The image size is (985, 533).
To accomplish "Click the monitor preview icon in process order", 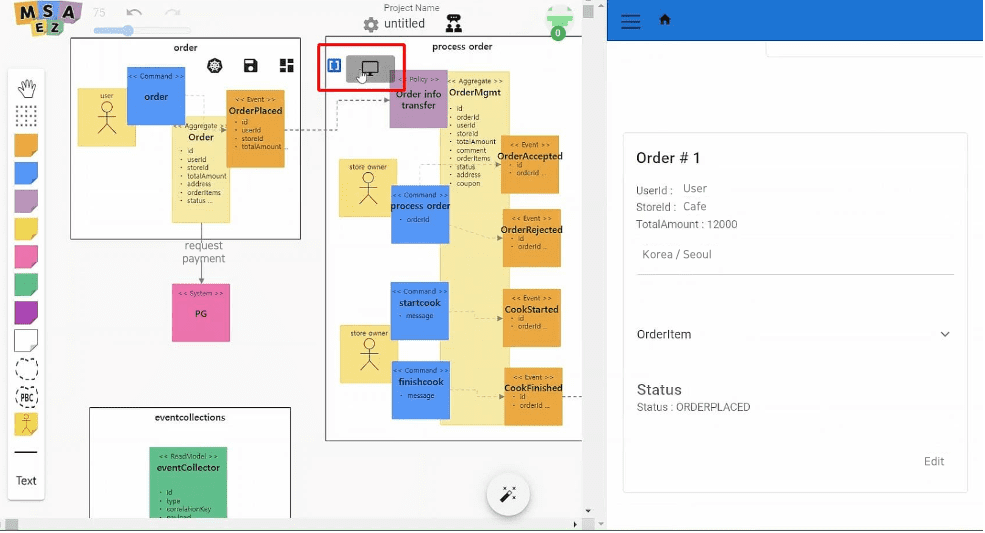I will [370, 68].
